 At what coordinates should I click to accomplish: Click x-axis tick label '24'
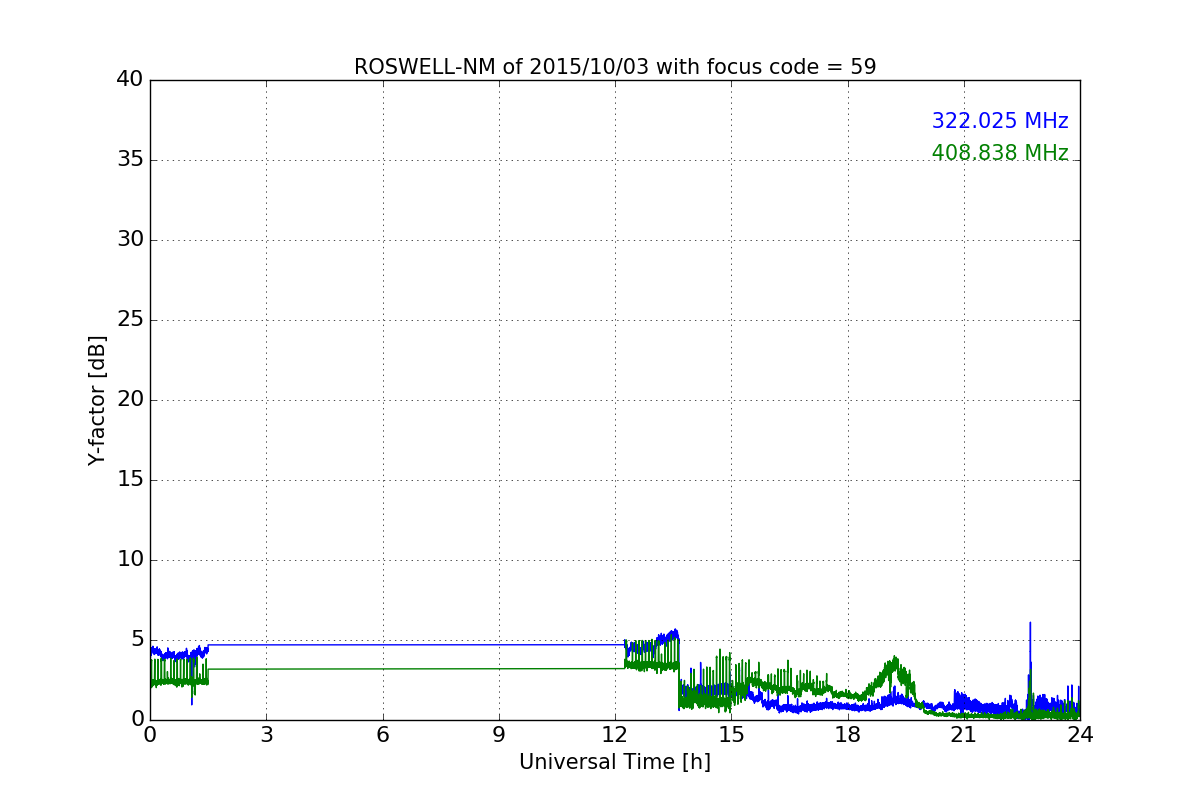click(x=1080, y=735)
